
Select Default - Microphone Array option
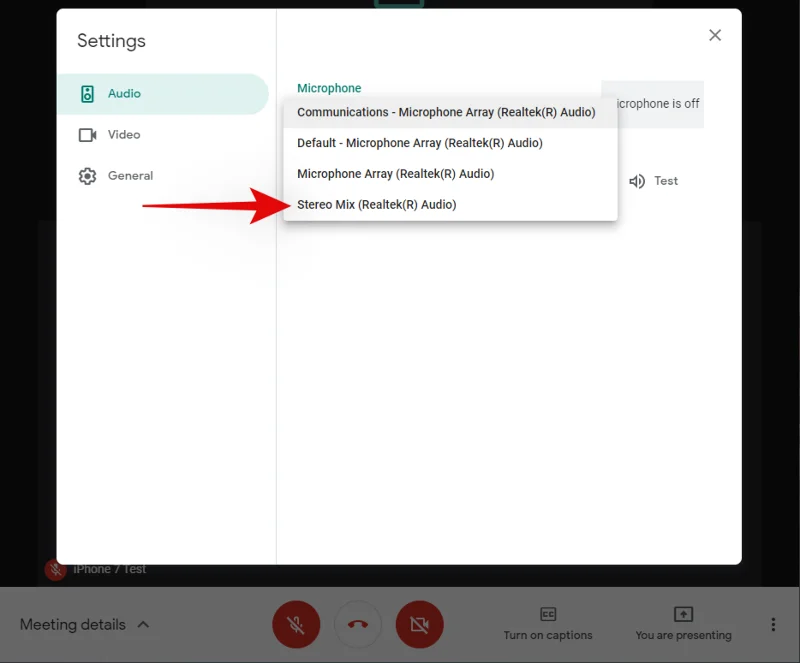[x=418, y=143]
